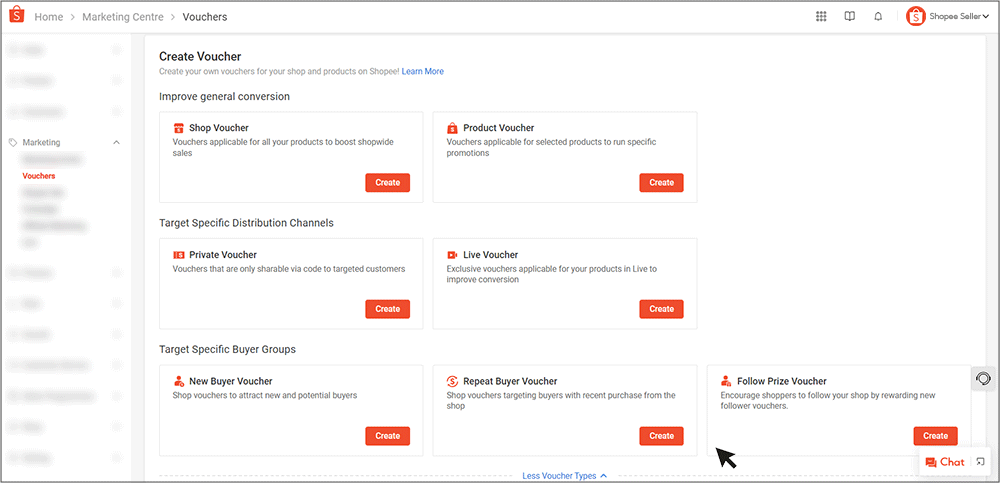Click the Private Voucher ticket icon
Image resolution: width=1000 pixels, height=483 pixels.
tap(179, 255)
